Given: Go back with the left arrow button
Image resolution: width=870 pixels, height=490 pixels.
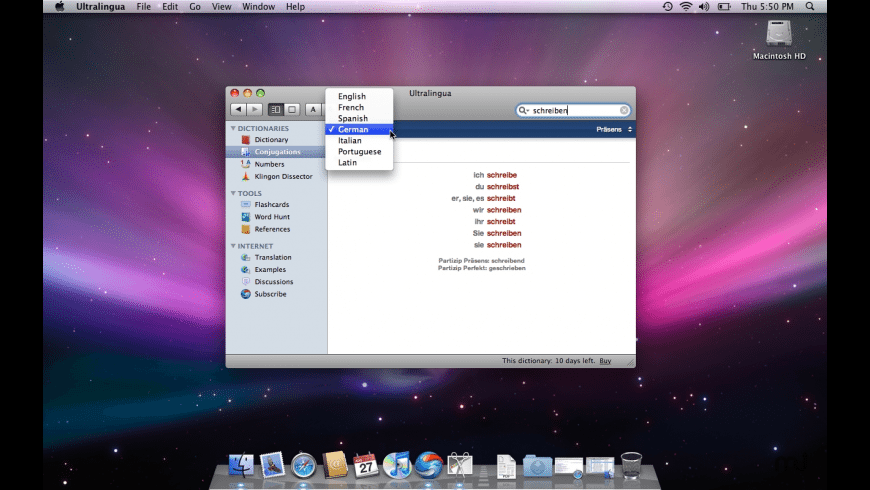Looking at the screenshot, I should pyautogui.click(x=238, y=110).
